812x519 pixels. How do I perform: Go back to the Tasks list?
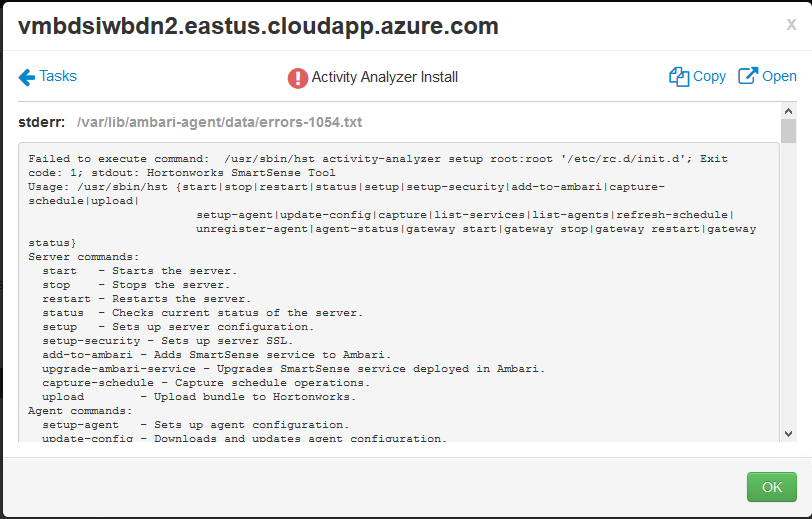click(x=57, y=76)
